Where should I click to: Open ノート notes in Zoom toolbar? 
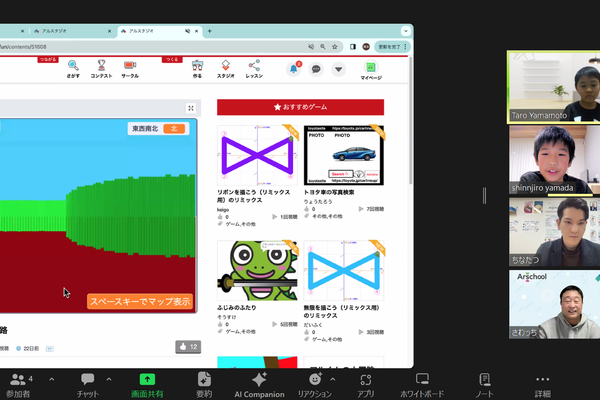[484, 385]
